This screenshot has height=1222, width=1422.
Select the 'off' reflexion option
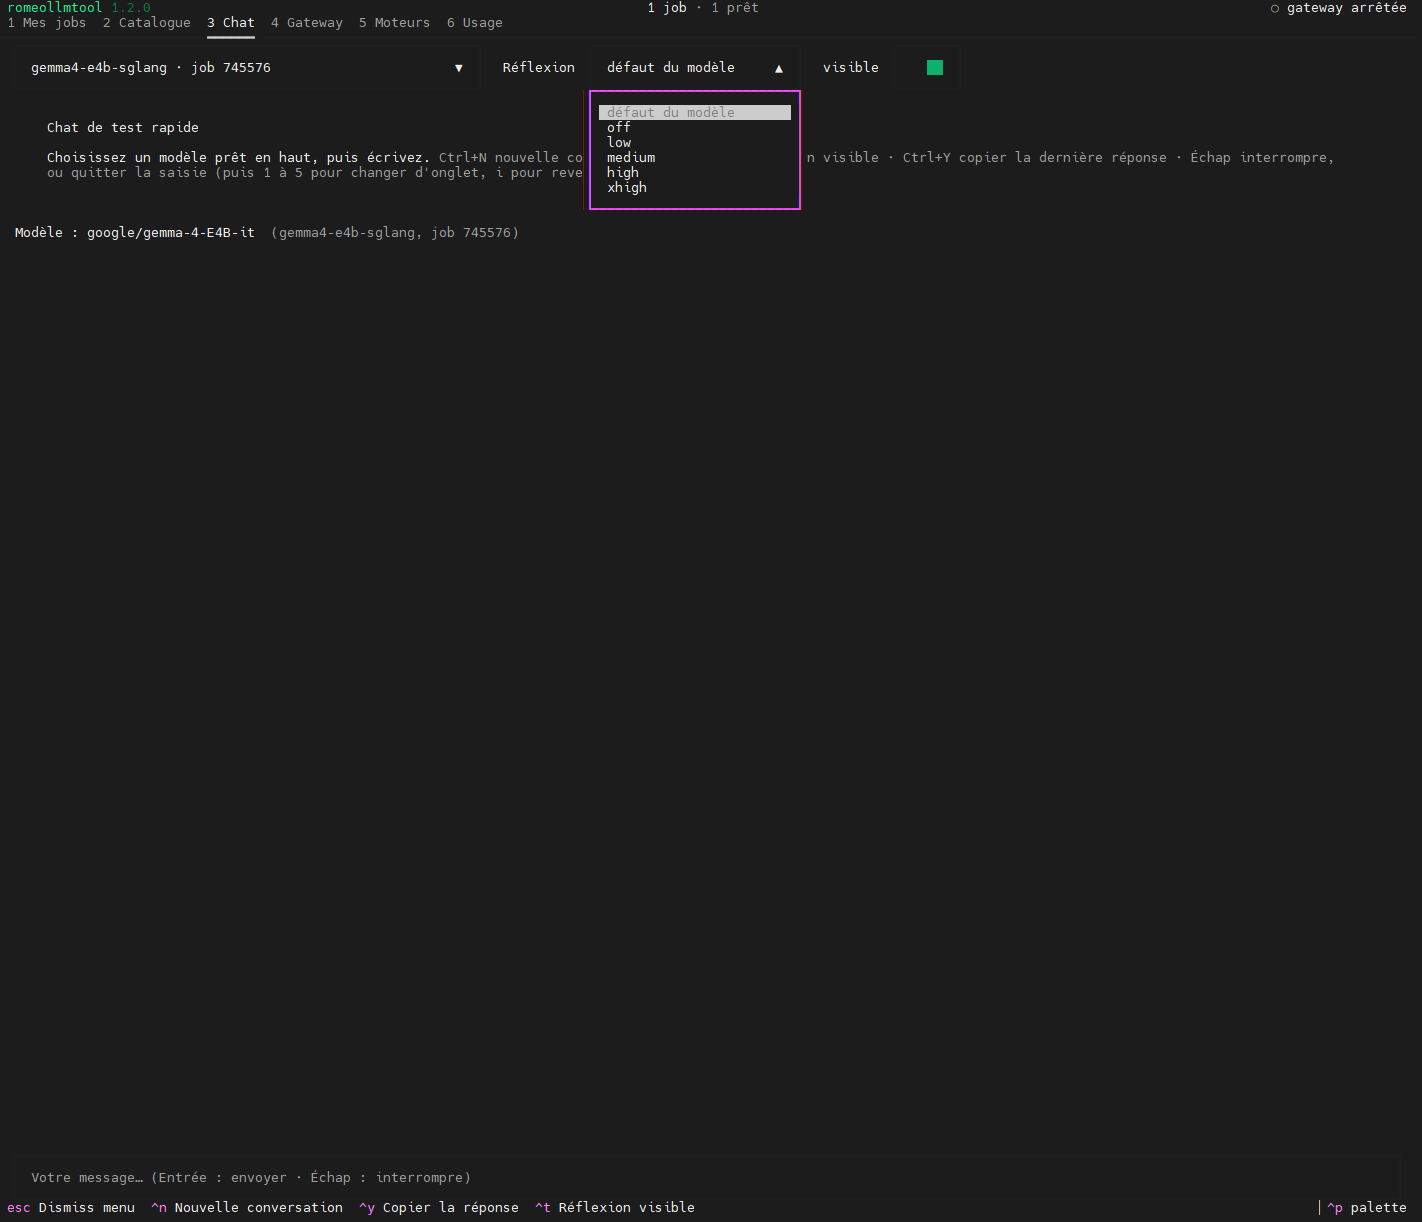coord(695,127)
